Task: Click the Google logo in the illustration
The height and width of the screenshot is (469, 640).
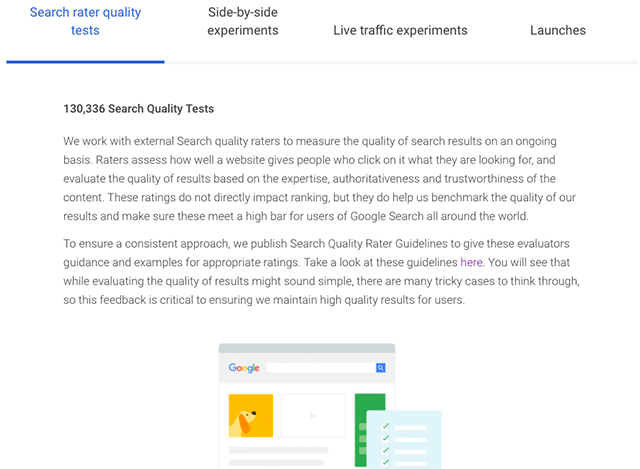Action: (x=244, y=368)
